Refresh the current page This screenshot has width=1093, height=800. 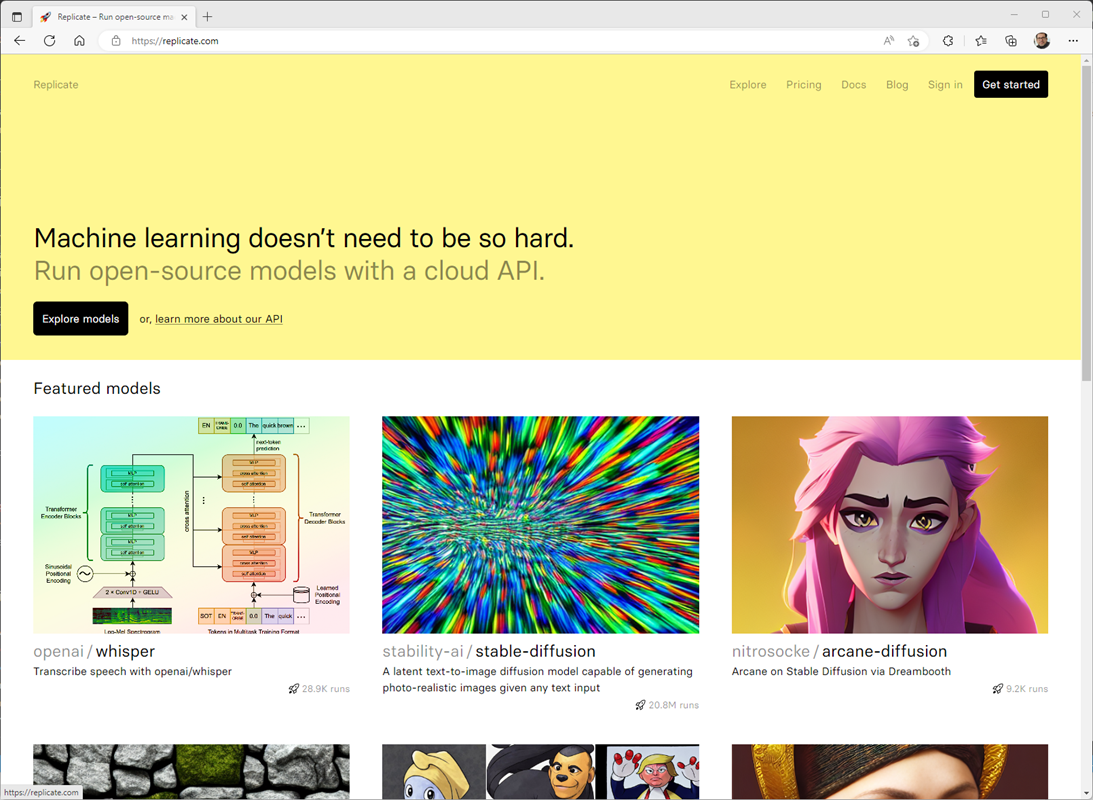click(49, 40)
